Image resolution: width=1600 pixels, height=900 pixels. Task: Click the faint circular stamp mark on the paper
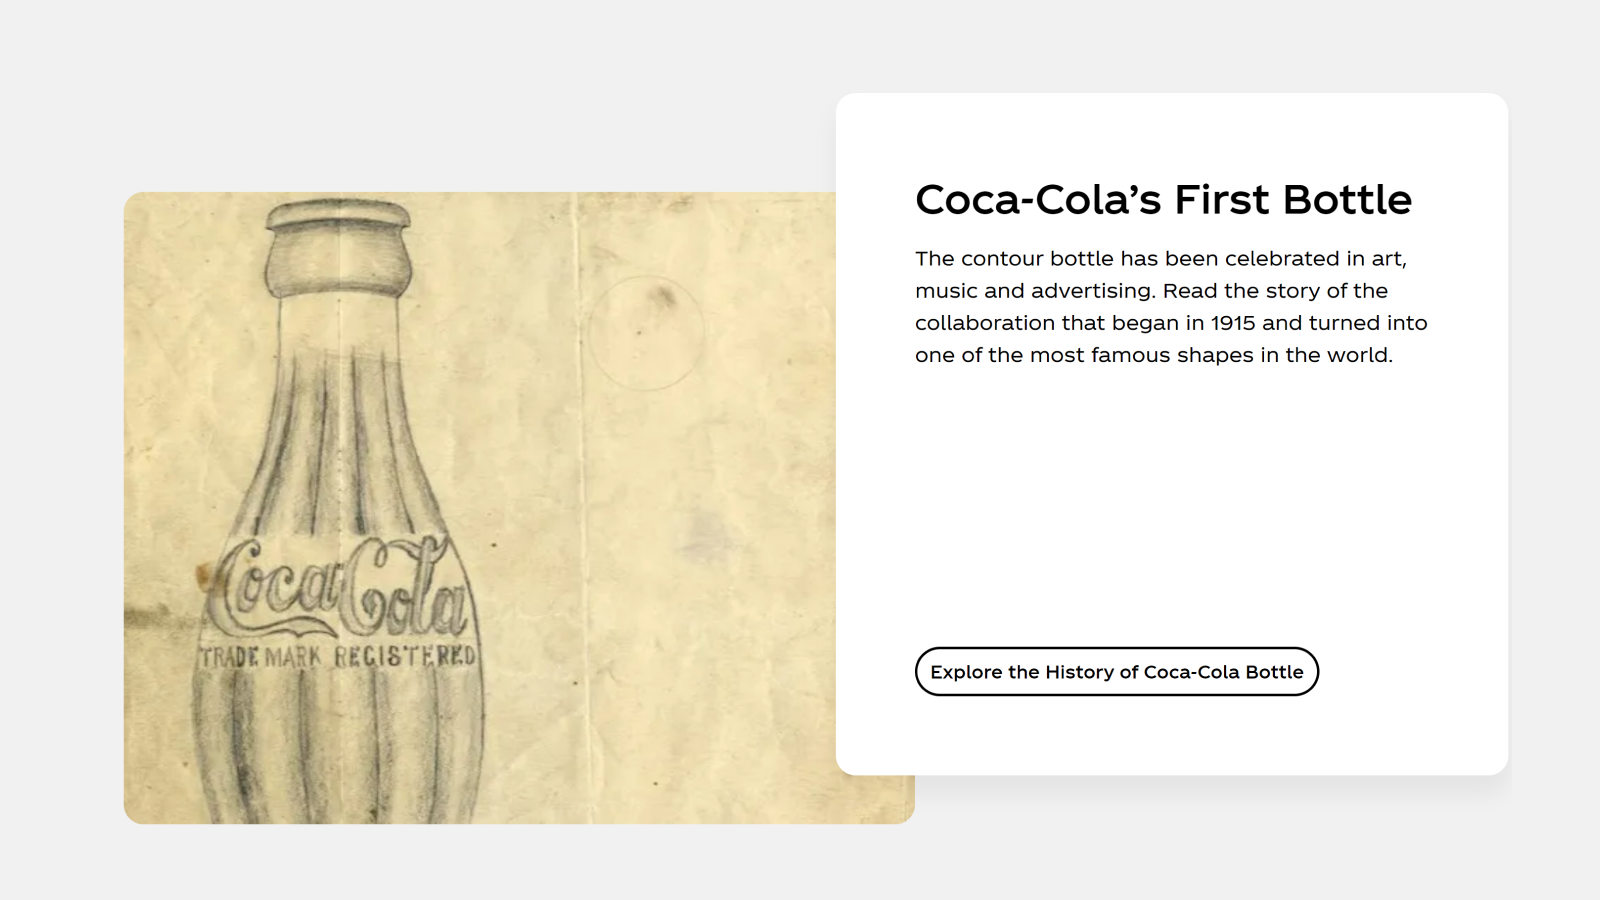[646, 333]
